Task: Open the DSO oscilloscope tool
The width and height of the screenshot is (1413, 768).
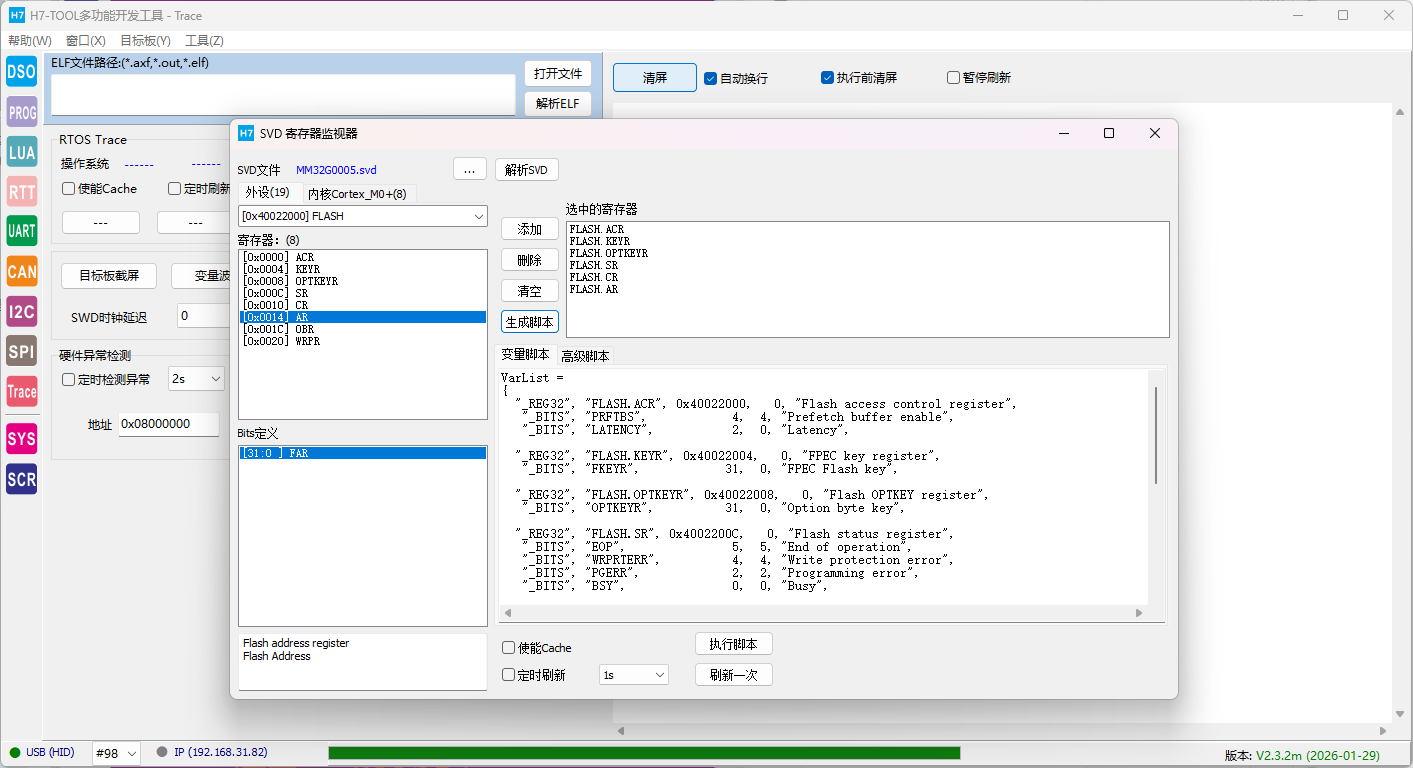Action: click(x=21, y=72)
